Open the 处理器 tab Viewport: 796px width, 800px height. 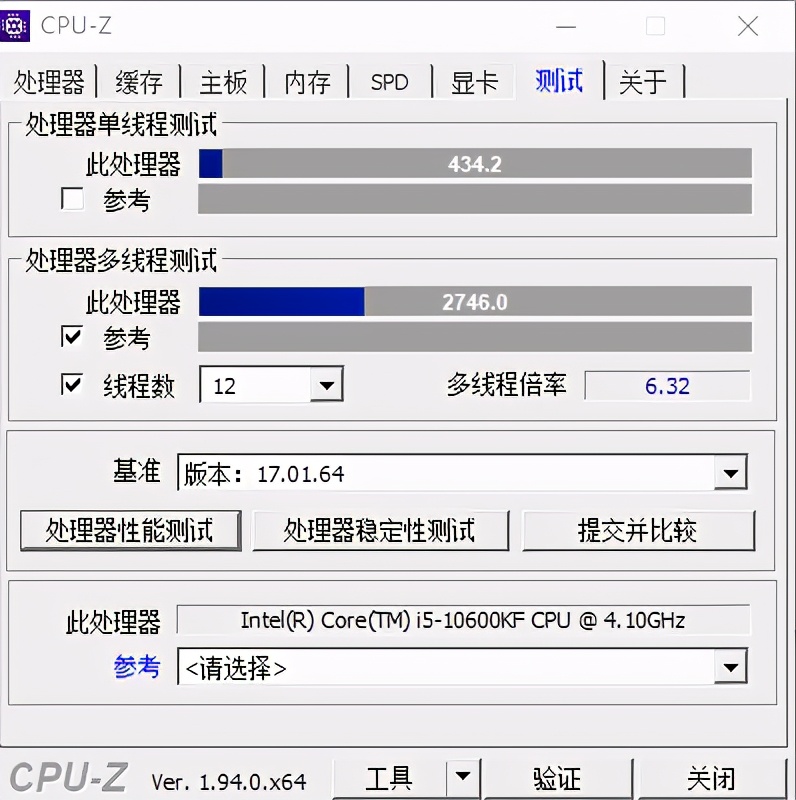tap(49, 82)
